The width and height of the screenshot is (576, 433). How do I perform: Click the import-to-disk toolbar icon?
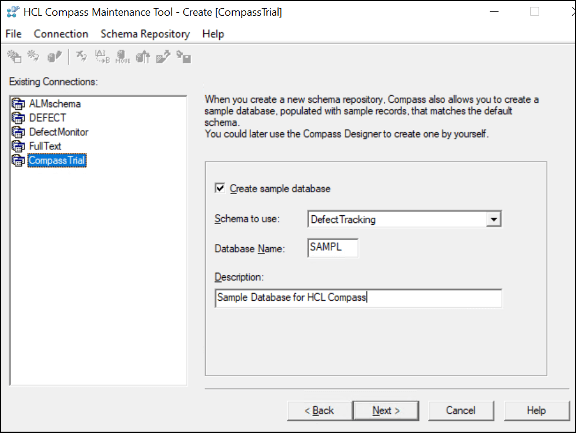tap(183, 57)
